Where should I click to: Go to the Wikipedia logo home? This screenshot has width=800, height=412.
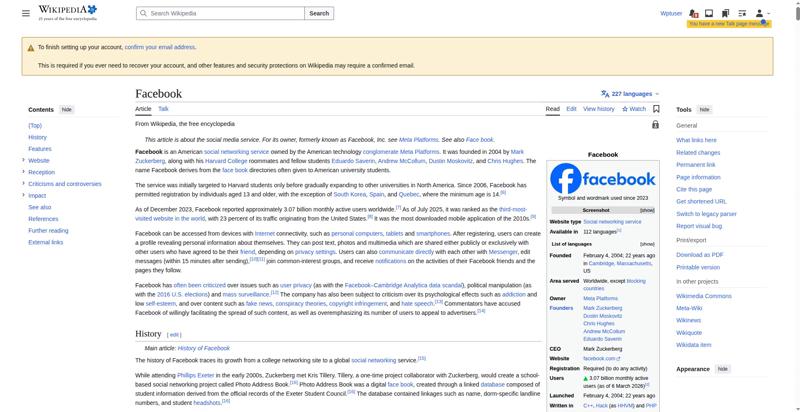point(67,13)
